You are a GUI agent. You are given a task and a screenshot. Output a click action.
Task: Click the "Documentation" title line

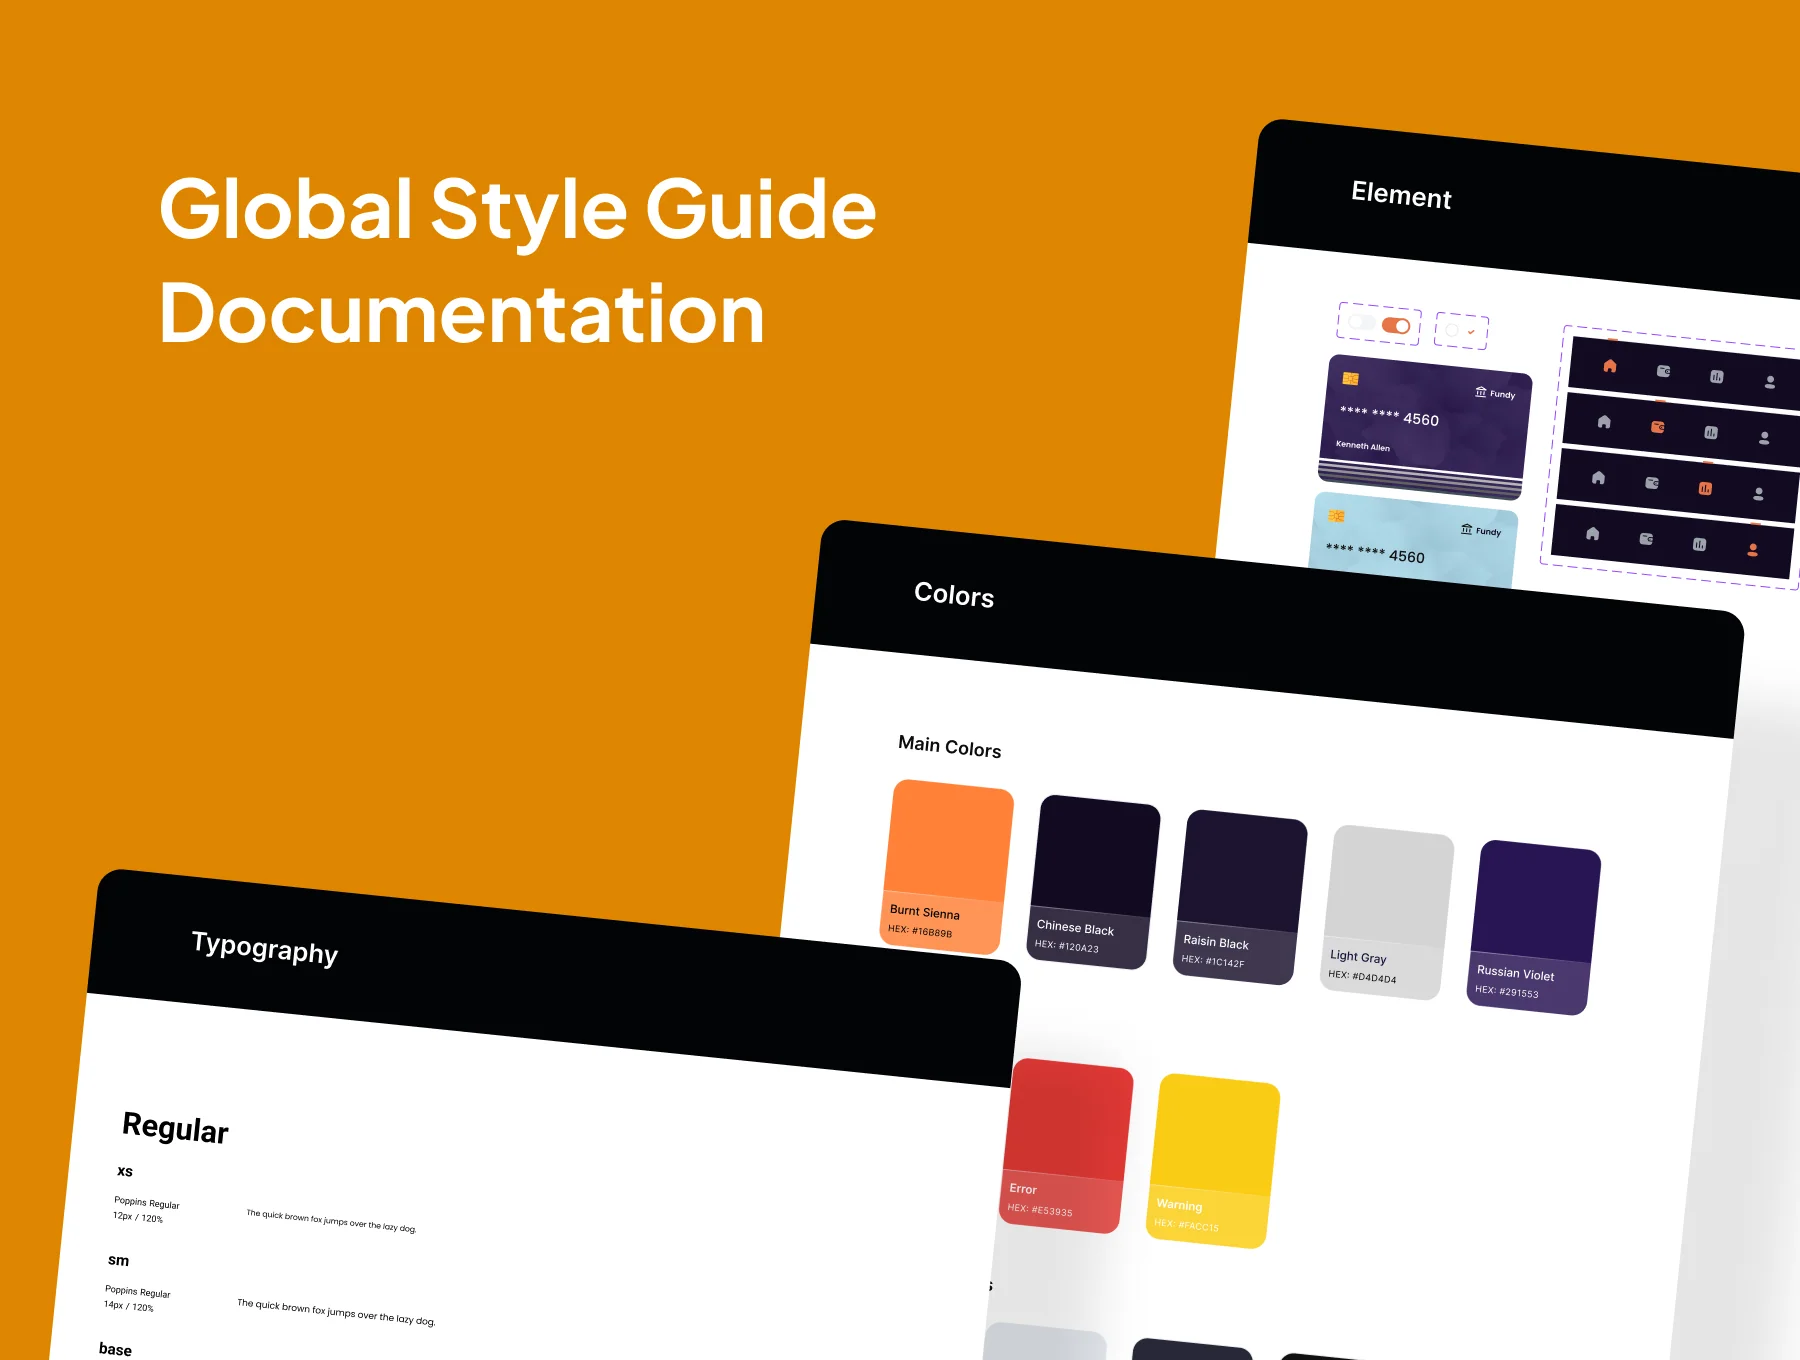[x=462, y=314]
